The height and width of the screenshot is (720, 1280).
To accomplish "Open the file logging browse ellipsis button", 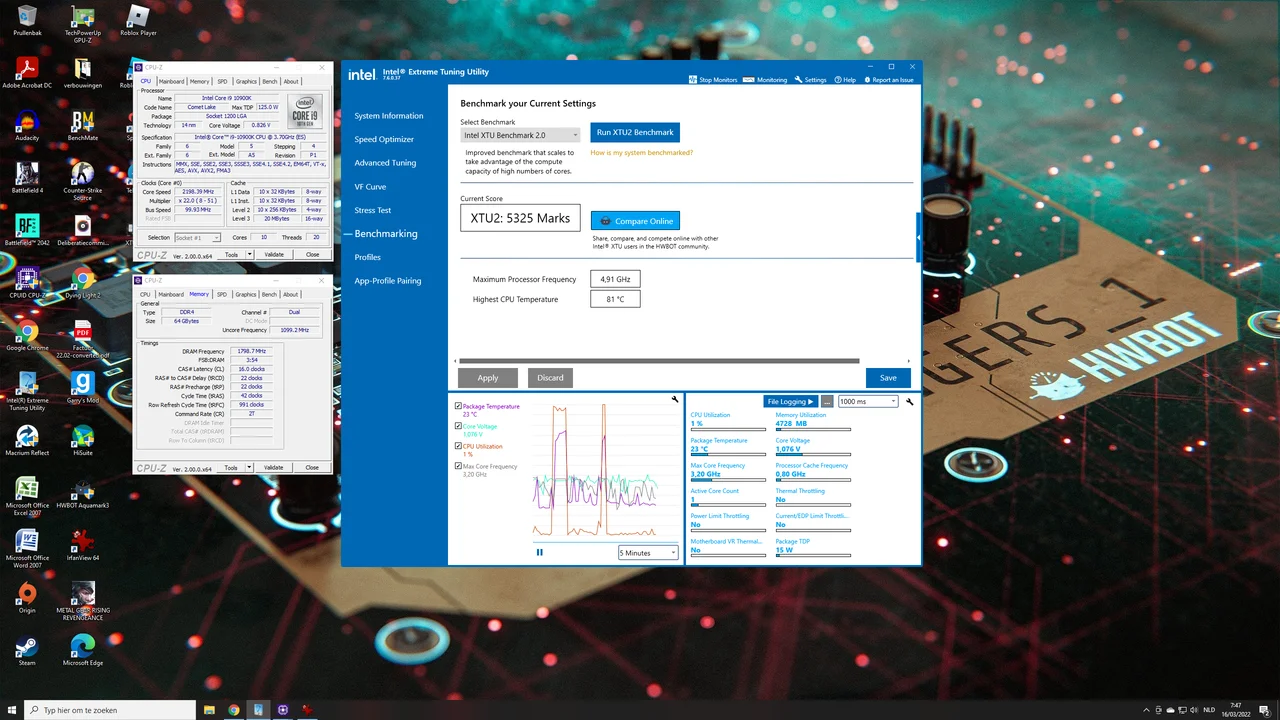I will click(x=827, y=401).
